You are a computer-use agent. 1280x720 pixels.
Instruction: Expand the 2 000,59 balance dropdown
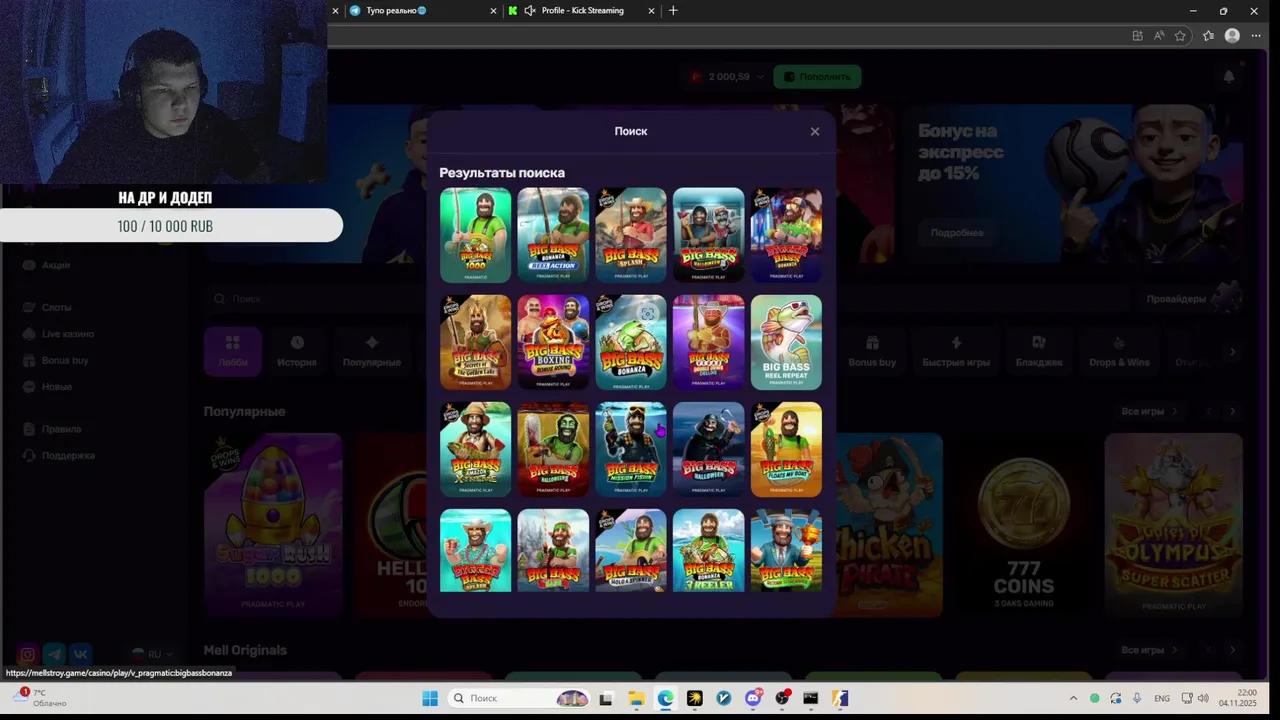760,77
